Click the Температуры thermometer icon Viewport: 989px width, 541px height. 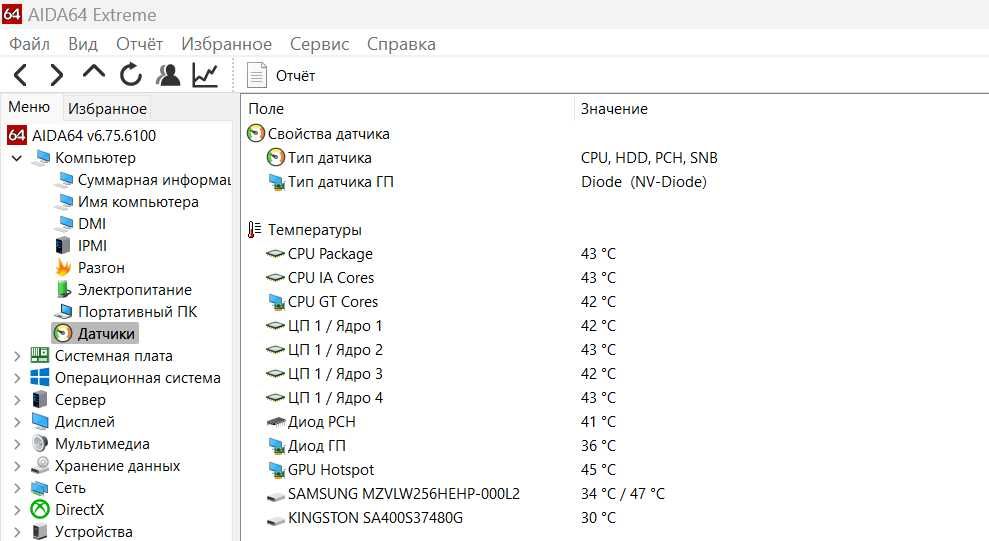254,230
